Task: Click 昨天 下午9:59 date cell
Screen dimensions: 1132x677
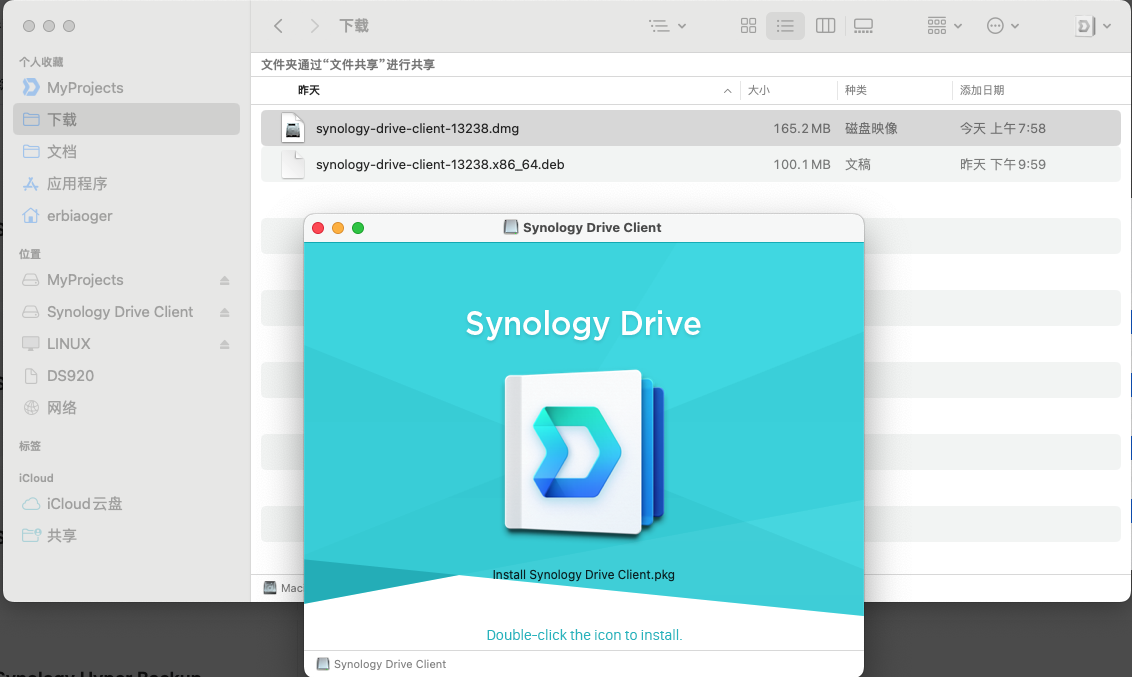Action: click(1002, 165)
